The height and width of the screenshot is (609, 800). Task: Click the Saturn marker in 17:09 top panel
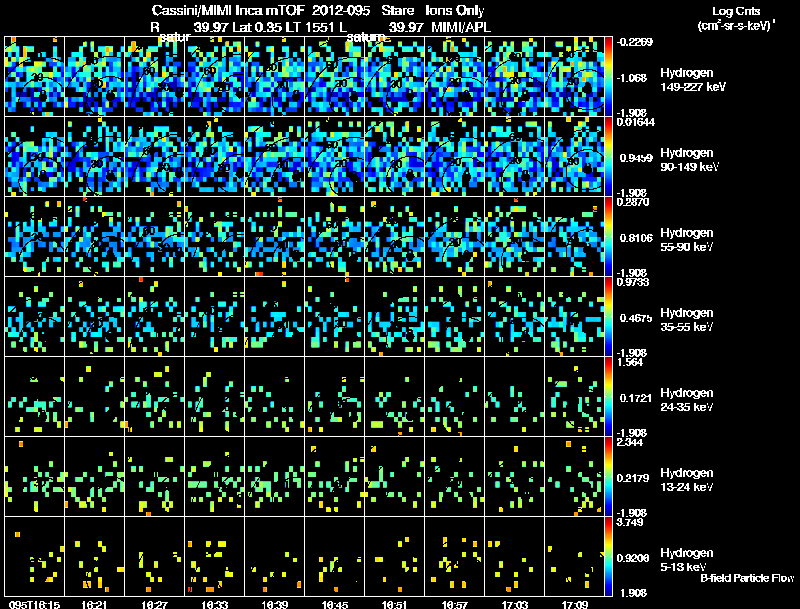coord(587,88)
